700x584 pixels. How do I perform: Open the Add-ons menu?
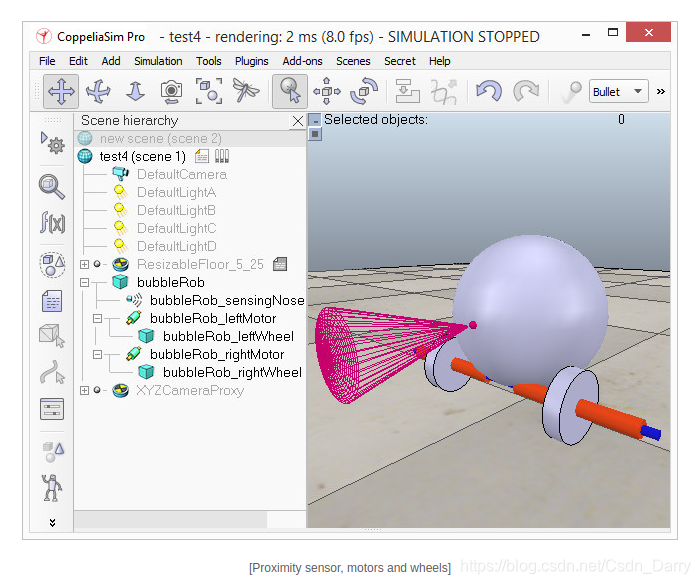click(302, 61)
